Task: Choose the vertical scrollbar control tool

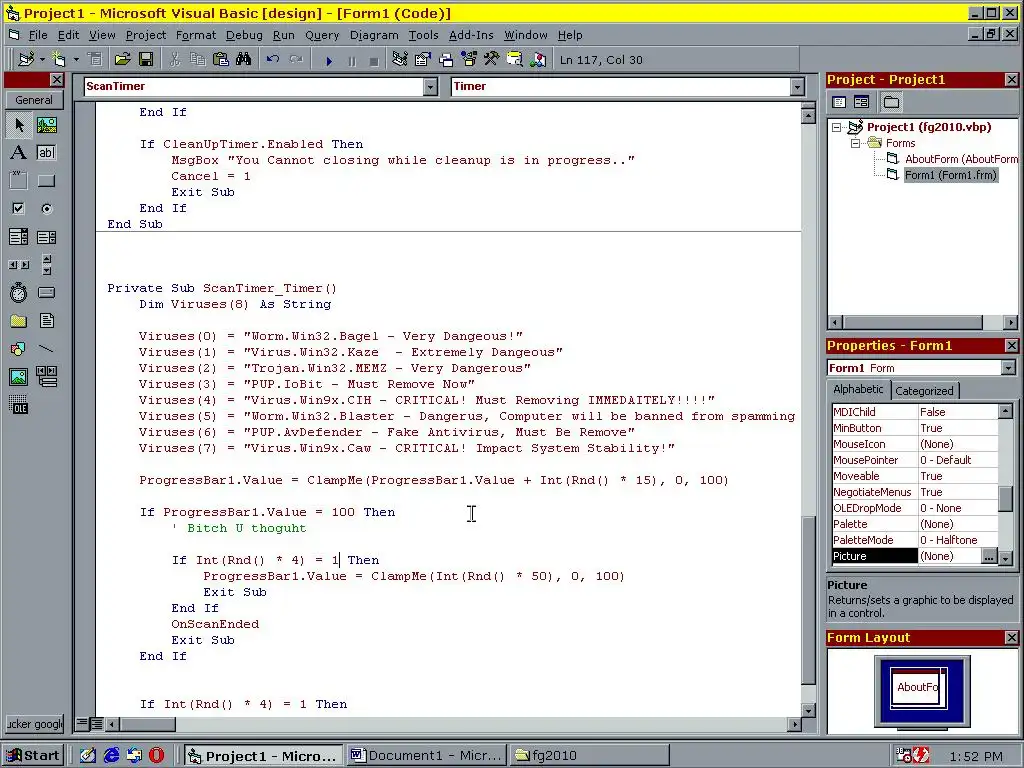Action: [x=46, y=265]
